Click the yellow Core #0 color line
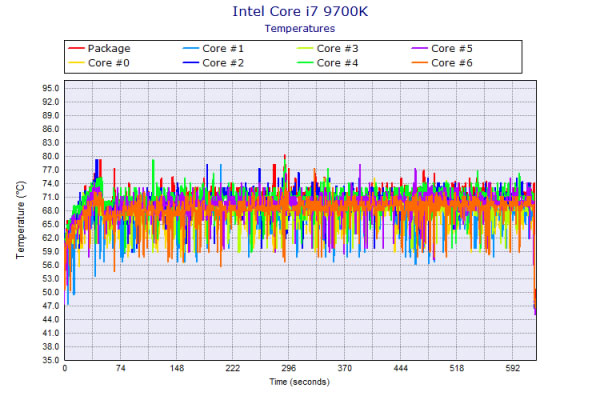 pyautogui.click(x=76, y=62)
